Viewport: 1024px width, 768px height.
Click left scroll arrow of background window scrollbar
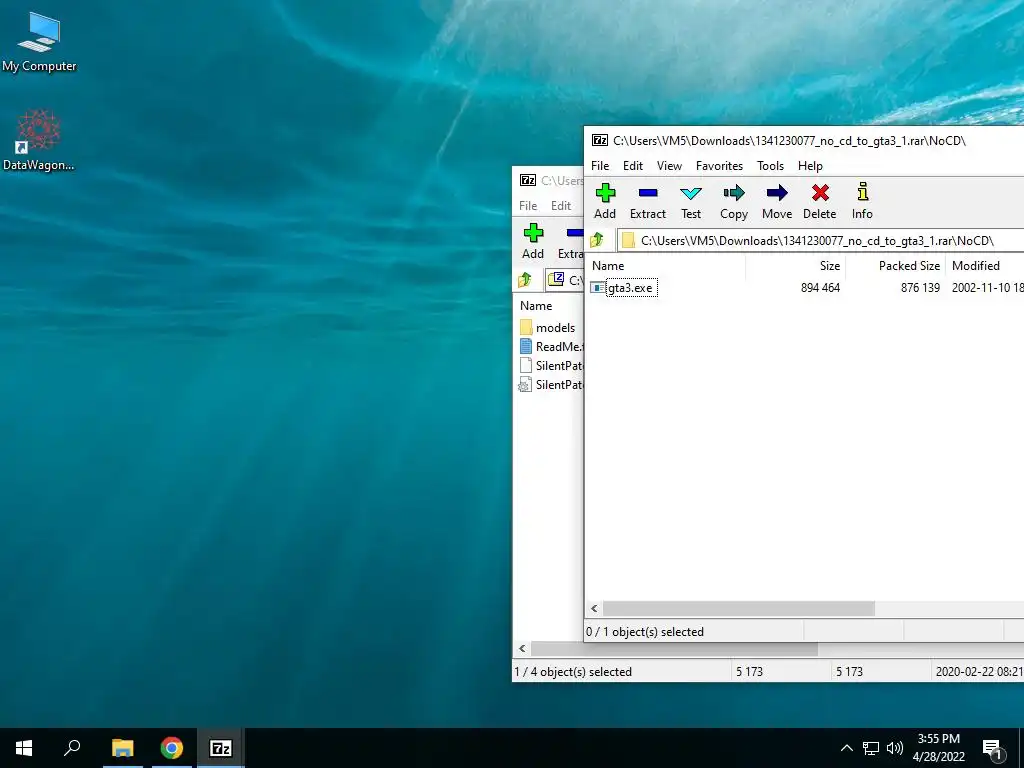(x=522, y=648)
